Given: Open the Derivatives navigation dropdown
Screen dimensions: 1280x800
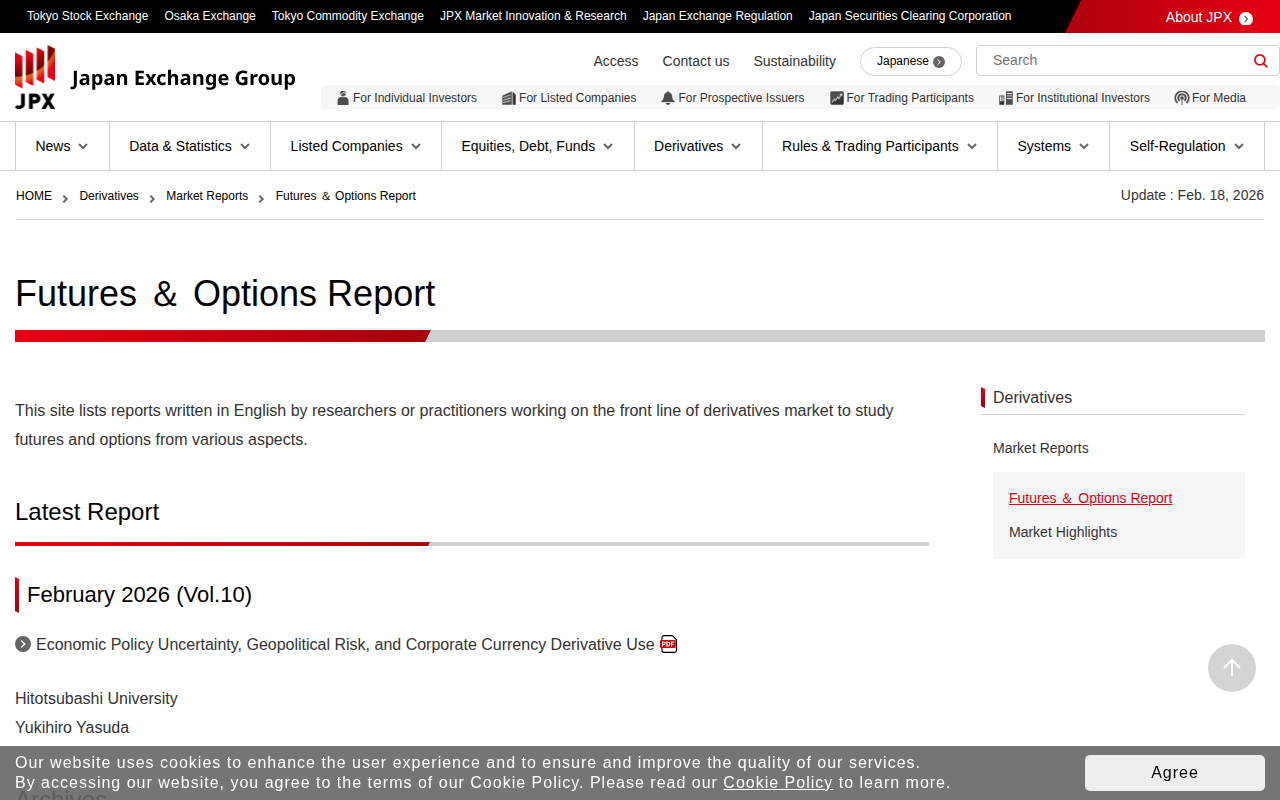Looking at the screenshot, I should (x=697, y=146).
